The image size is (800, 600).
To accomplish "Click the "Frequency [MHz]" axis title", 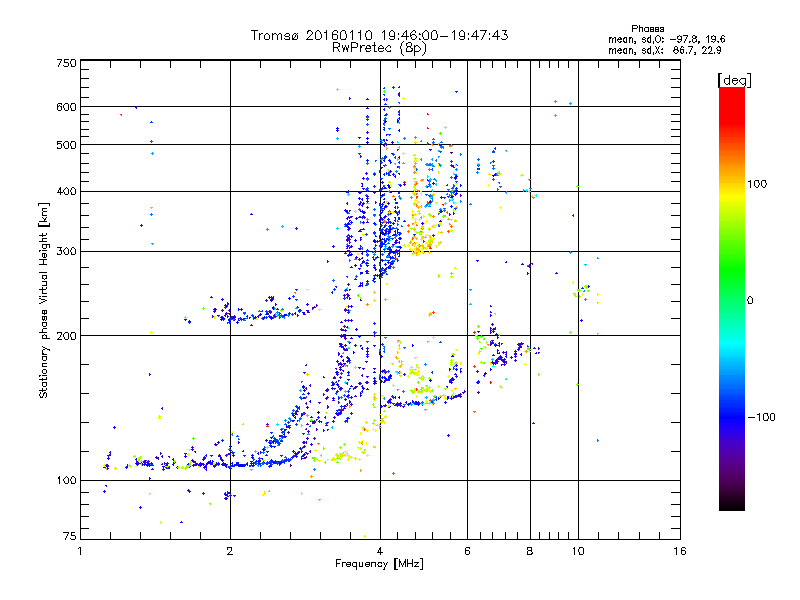I will 379,564.
